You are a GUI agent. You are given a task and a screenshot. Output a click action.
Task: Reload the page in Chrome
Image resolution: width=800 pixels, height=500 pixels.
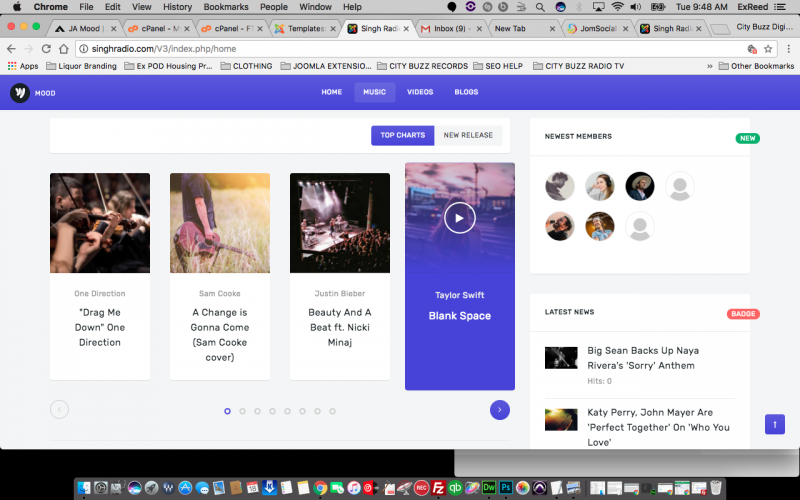(46, 49)
